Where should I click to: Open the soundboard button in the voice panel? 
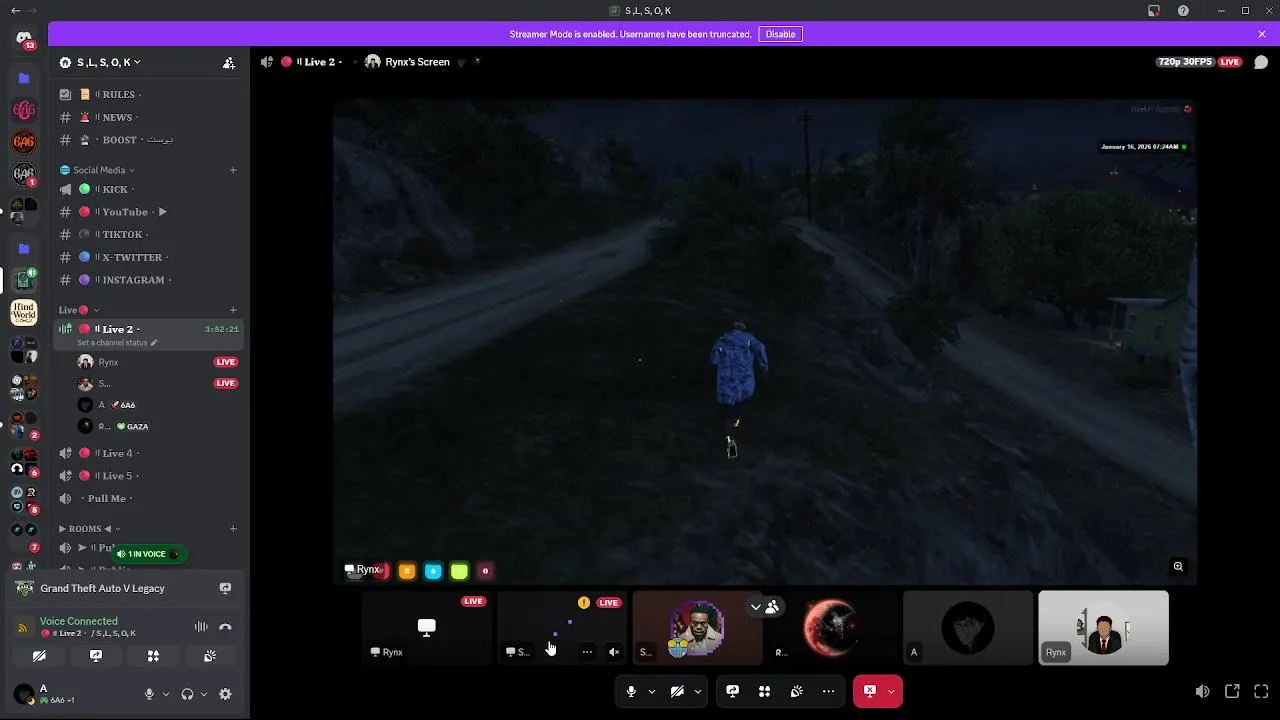point(210,656)
